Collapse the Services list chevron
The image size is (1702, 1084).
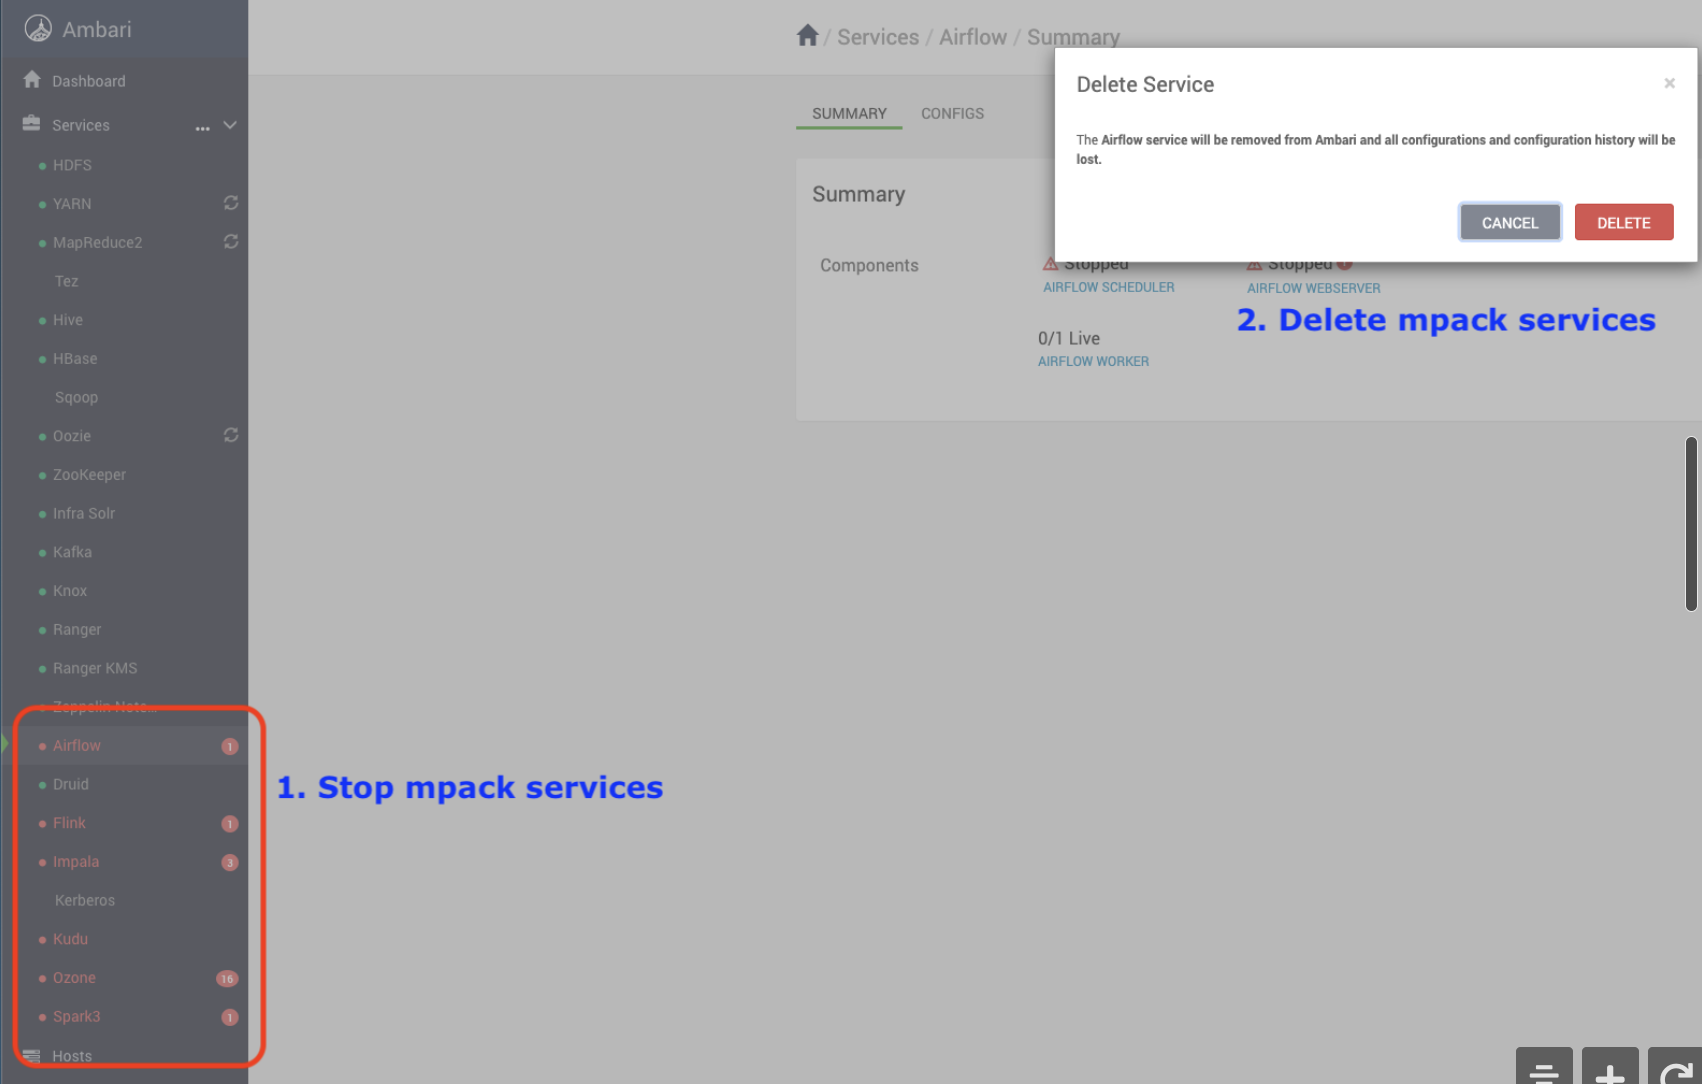click(x=230, y=125)
